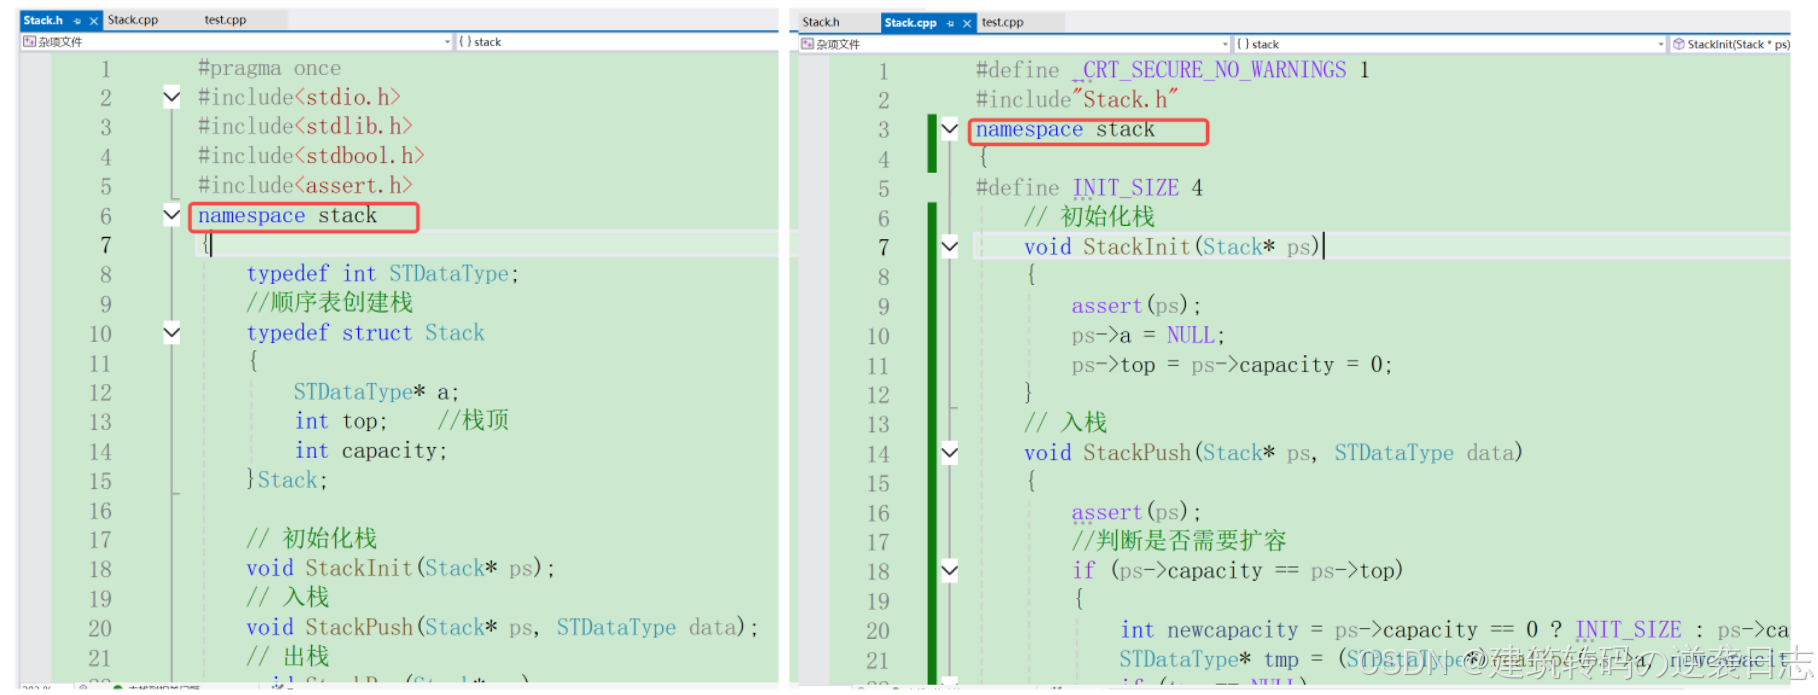The height and width of the screenshot is (695, 1818).
Task: Click 'assert(ps);' on line 9 of Stack.cpp
Action: pyautogui.click(x=1136, y=306)
